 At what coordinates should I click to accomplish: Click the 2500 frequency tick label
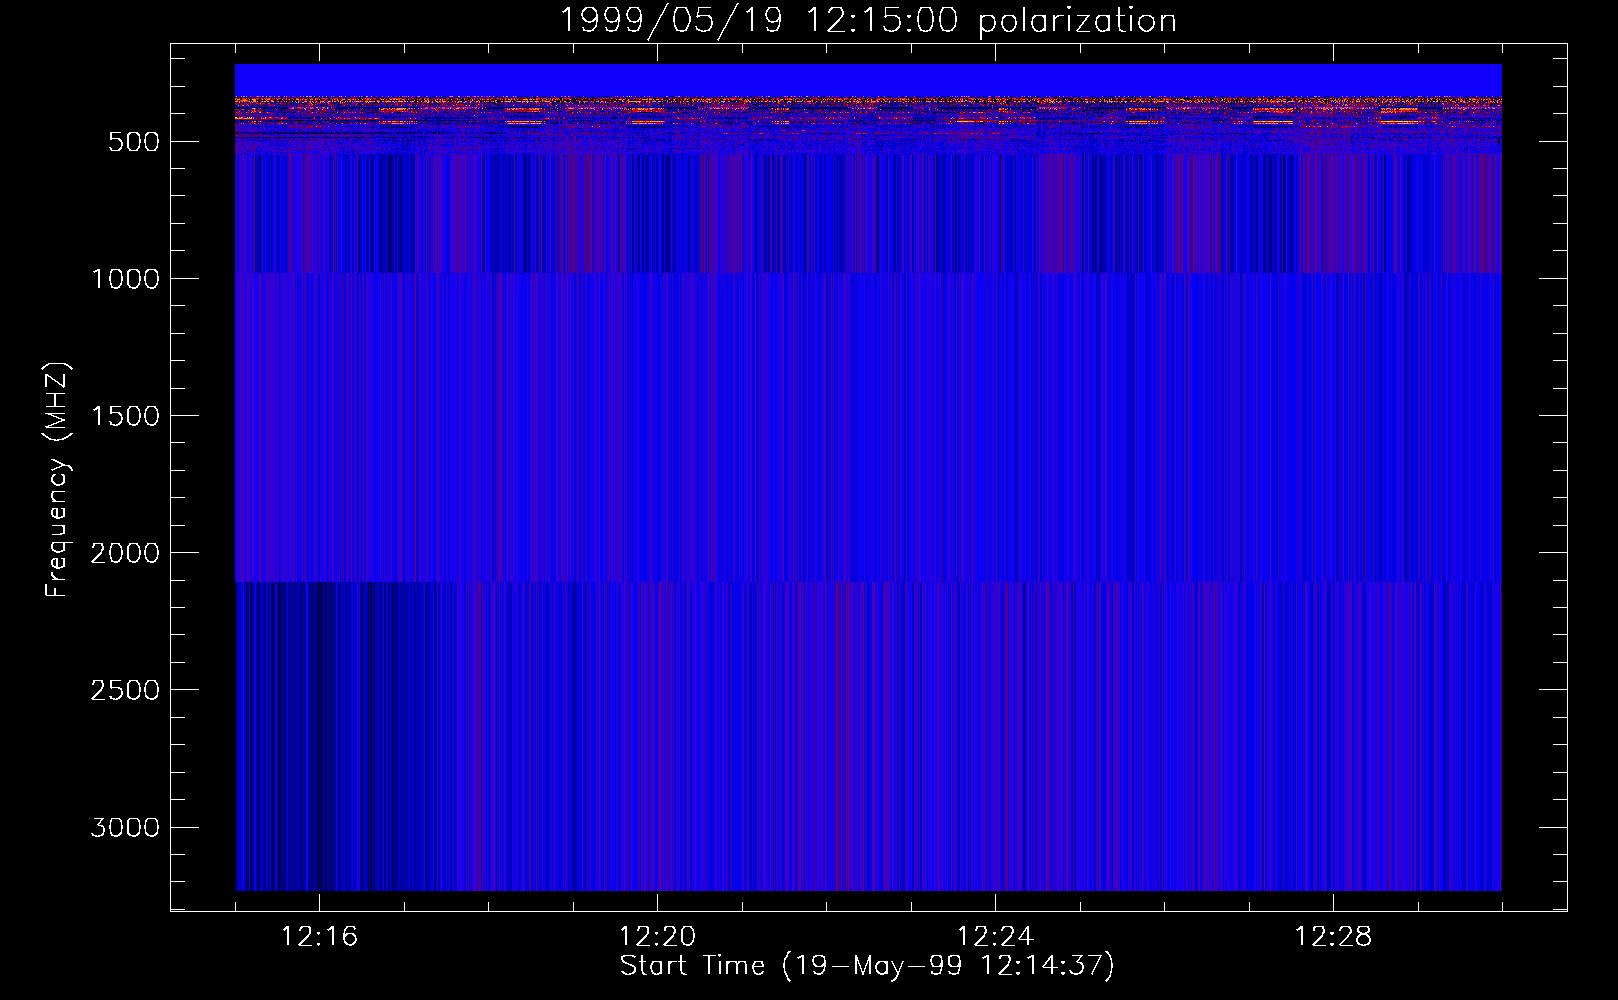(125, 690)
